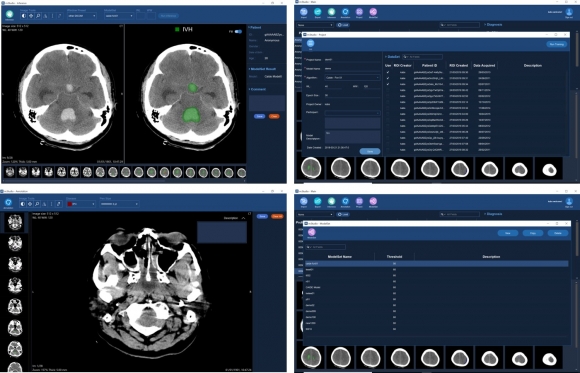Image resolution: width=580 pixels, height=373 pixels.
Task: Click the Threshold column header in ModelSet list
Action: 394,256
